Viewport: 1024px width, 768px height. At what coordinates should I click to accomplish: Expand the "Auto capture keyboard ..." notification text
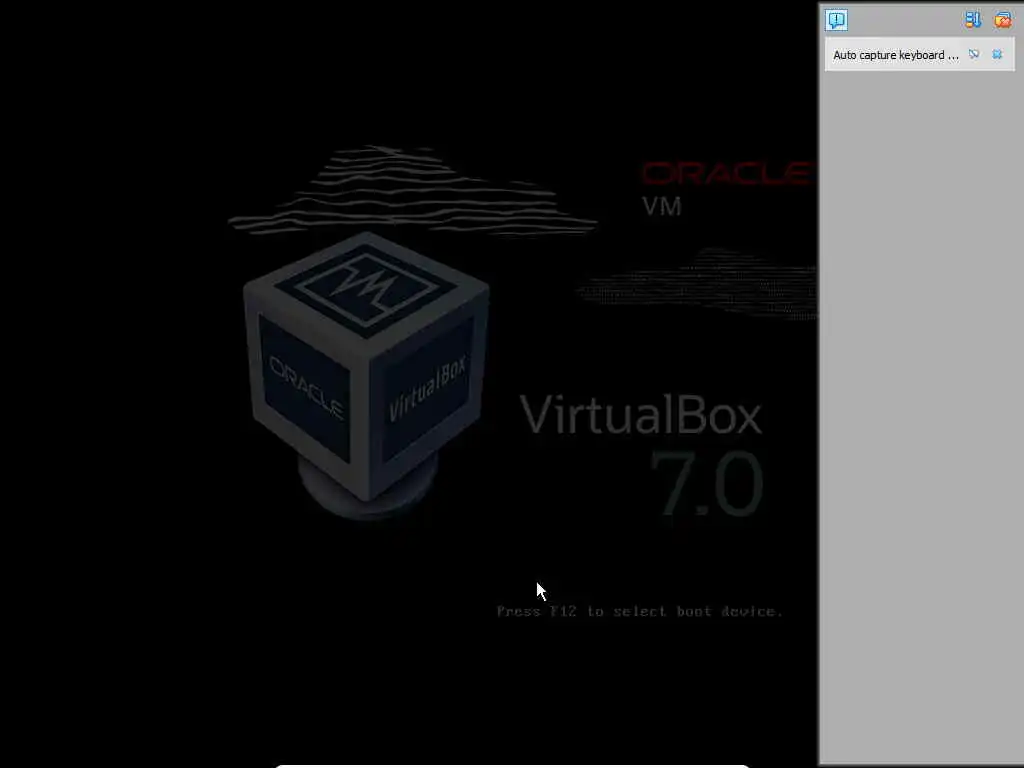pyautogui.click(x=895, y=55)
